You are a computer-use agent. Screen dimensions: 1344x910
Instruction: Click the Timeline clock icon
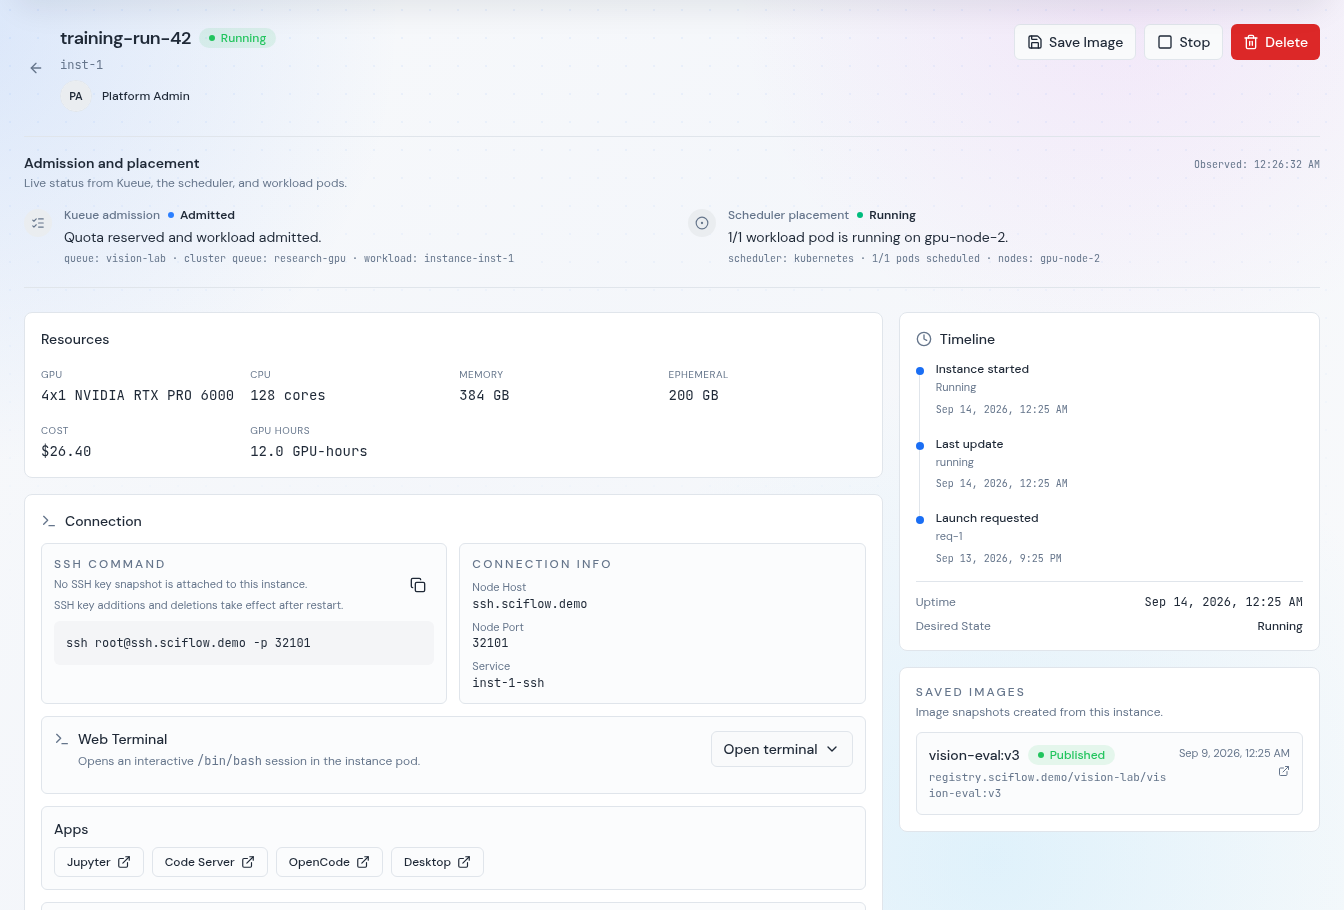(924, 339)
